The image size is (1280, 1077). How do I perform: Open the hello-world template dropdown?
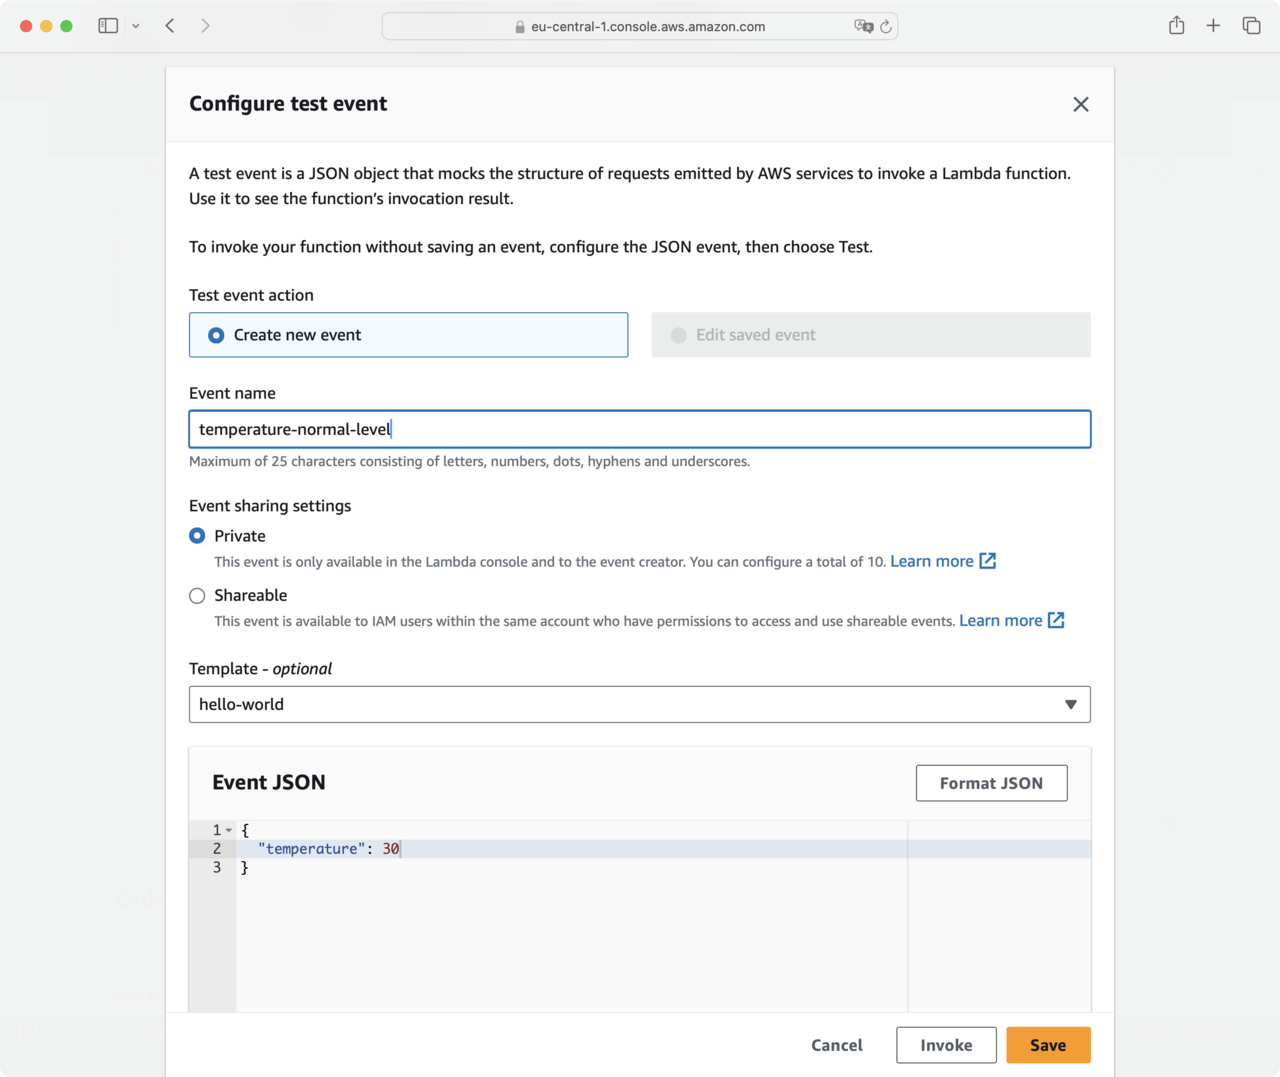(639, 704)
